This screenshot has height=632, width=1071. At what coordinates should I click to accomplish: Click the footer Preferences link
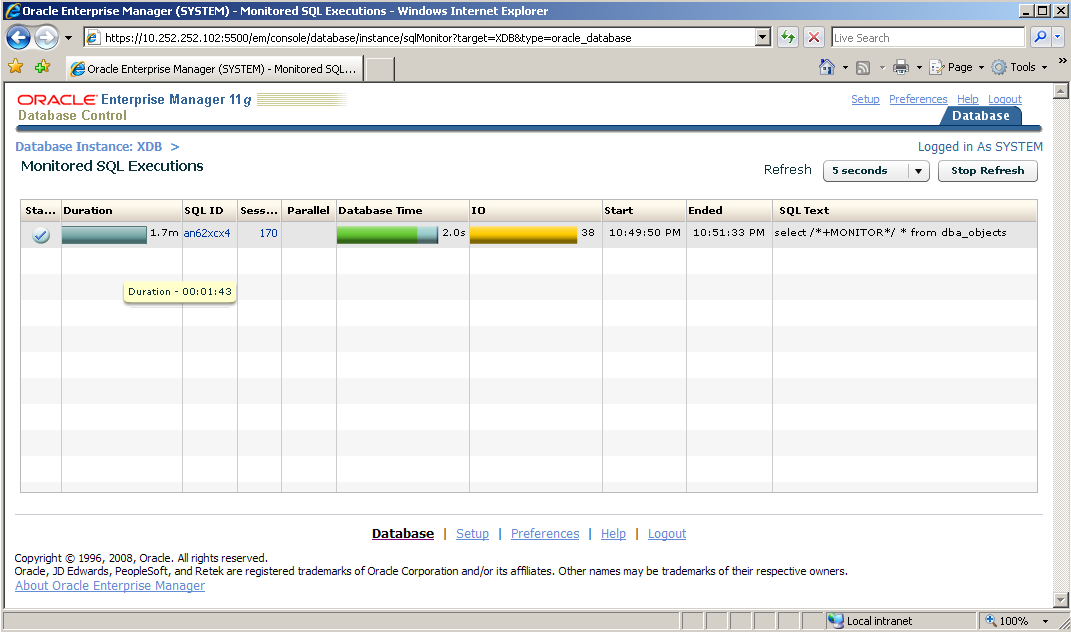point(545,534)
